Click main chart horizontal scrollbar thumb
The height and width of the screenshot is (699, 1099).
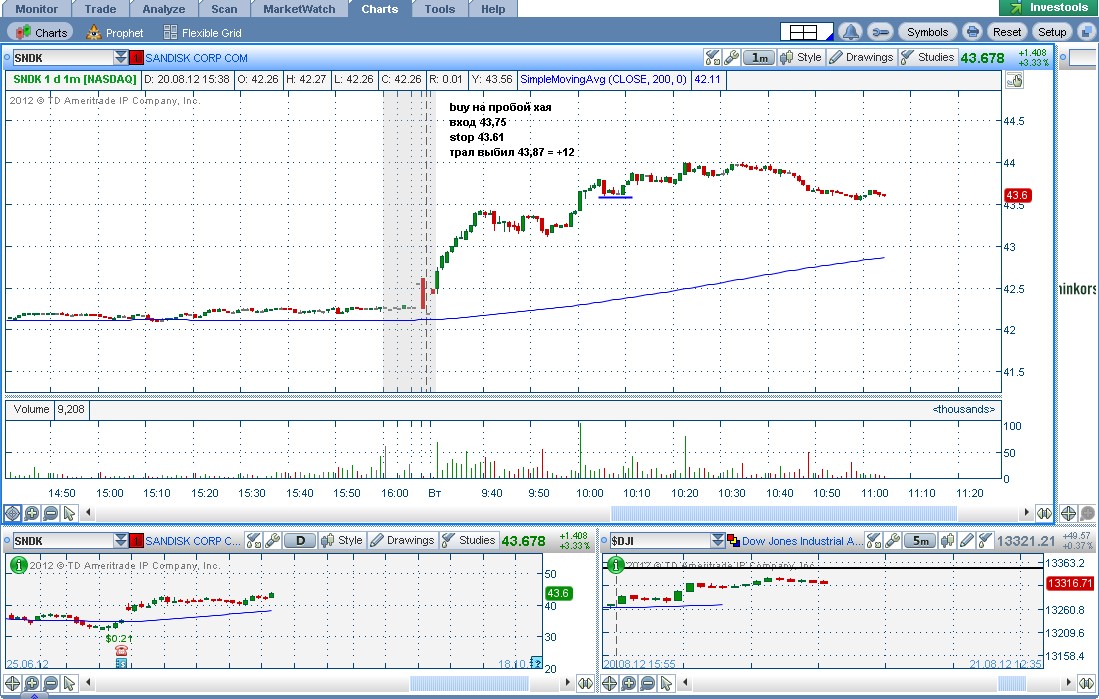click(784, 513)
